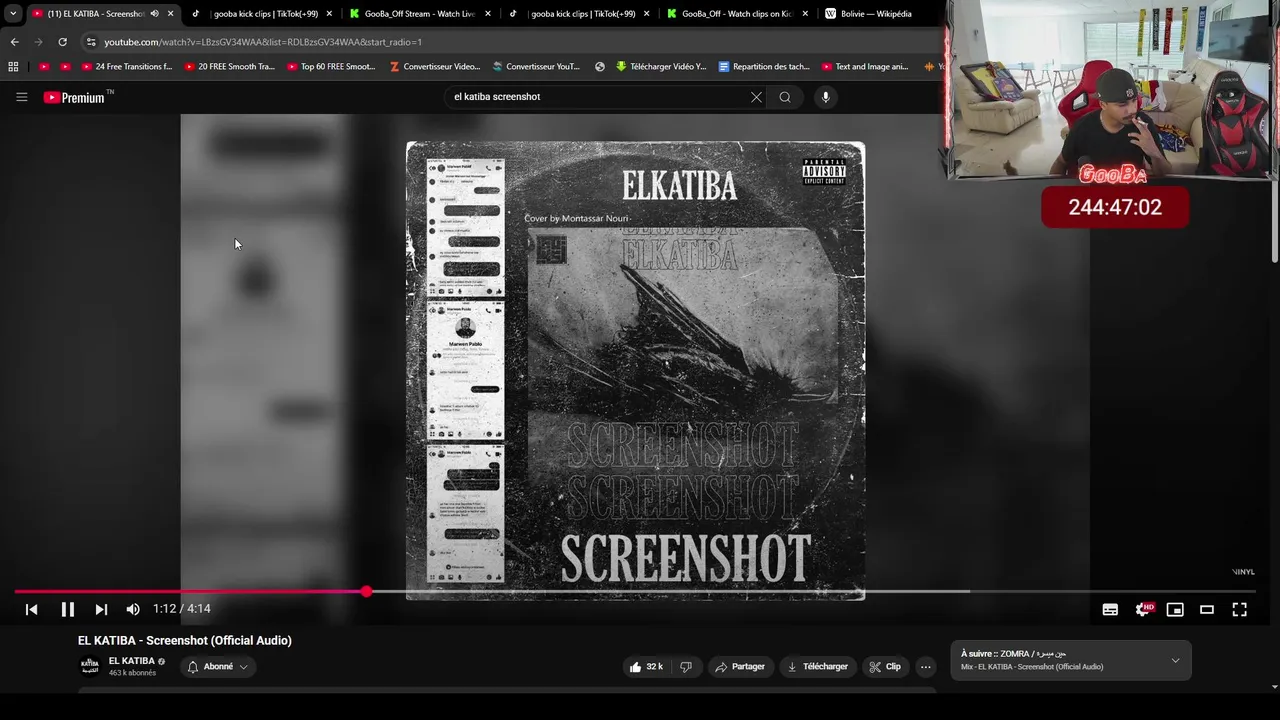Clear the search text with the X
The width and height of the screenshot is (1280, 720).
point(756,97)
